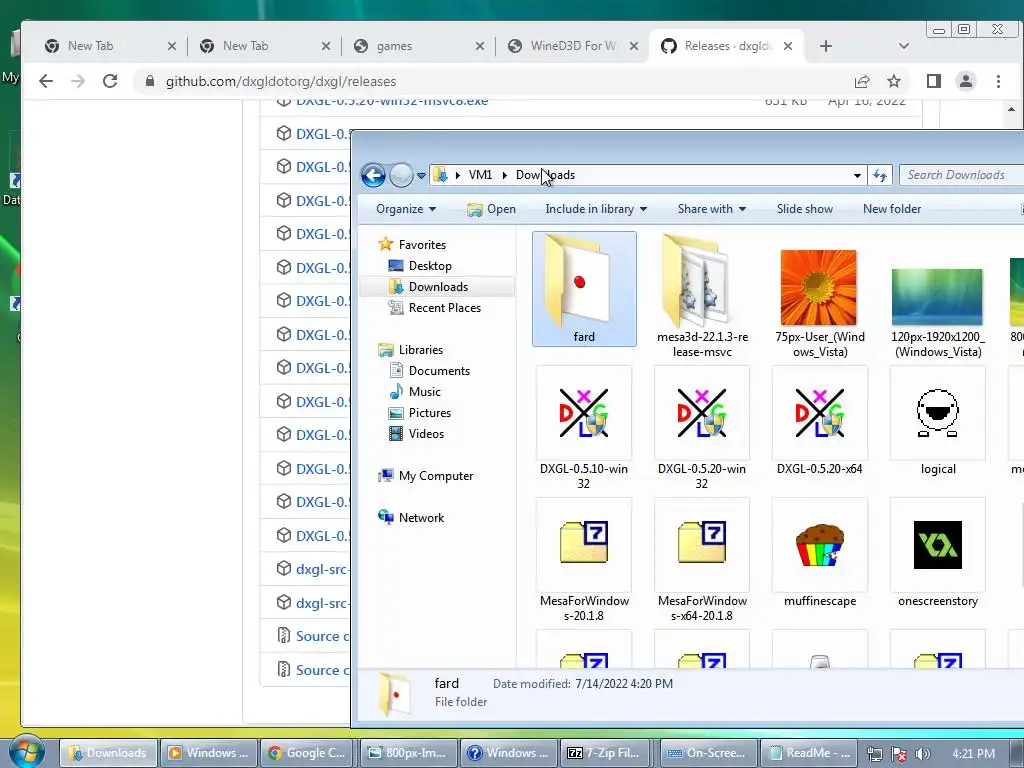The height and width of the screenshot is (768, 1024).
Task: Open Pictures library
Action: tap(419, 413)
